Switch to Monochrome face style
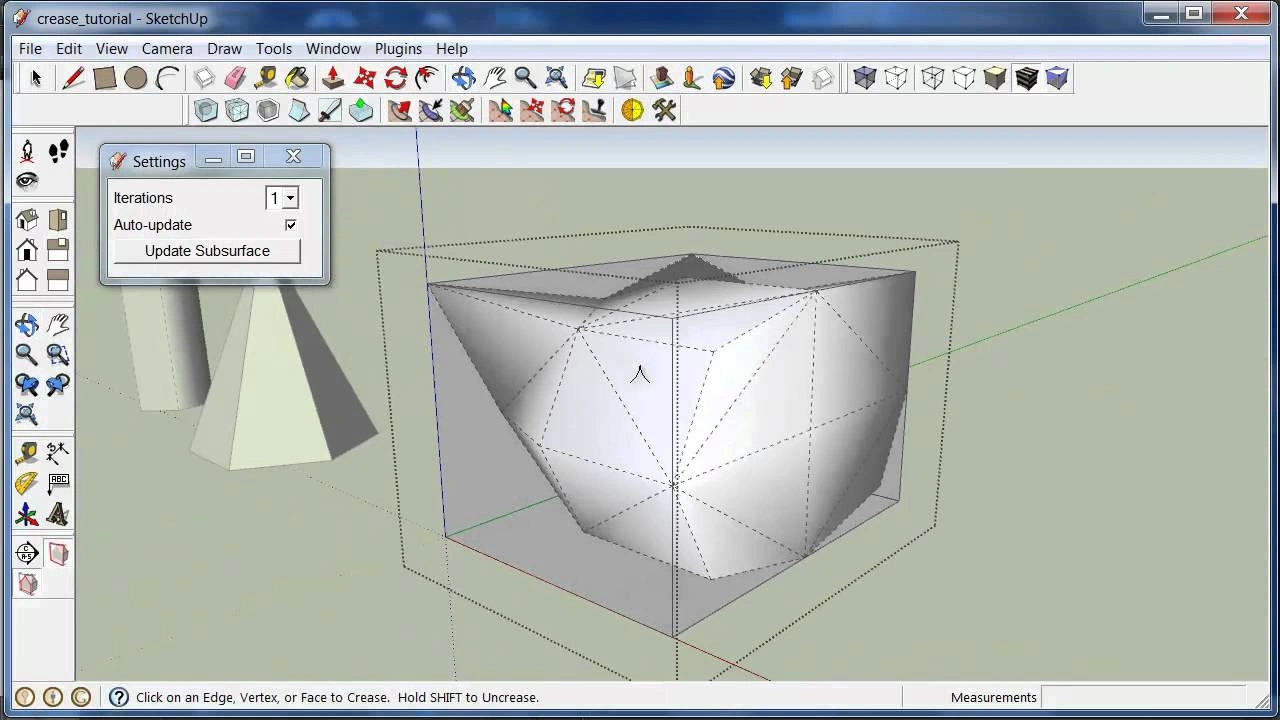 coord(1057,78)
